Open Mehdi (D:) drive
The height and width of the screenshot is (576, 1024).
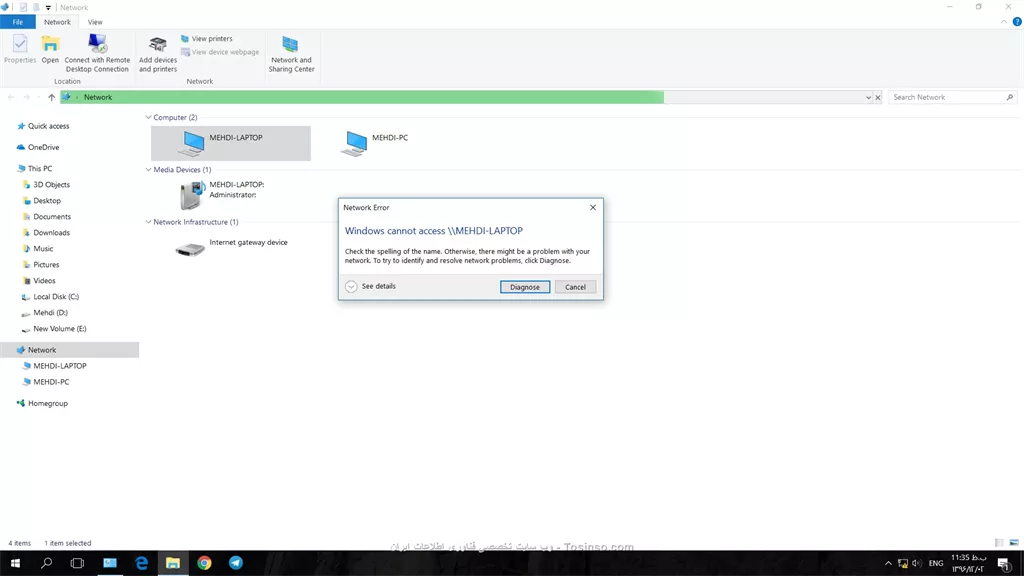point(44,313)
